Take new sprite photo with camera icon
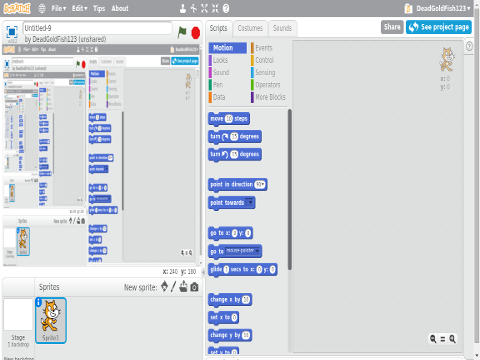The image size is (480, 360). pos(194,287)
